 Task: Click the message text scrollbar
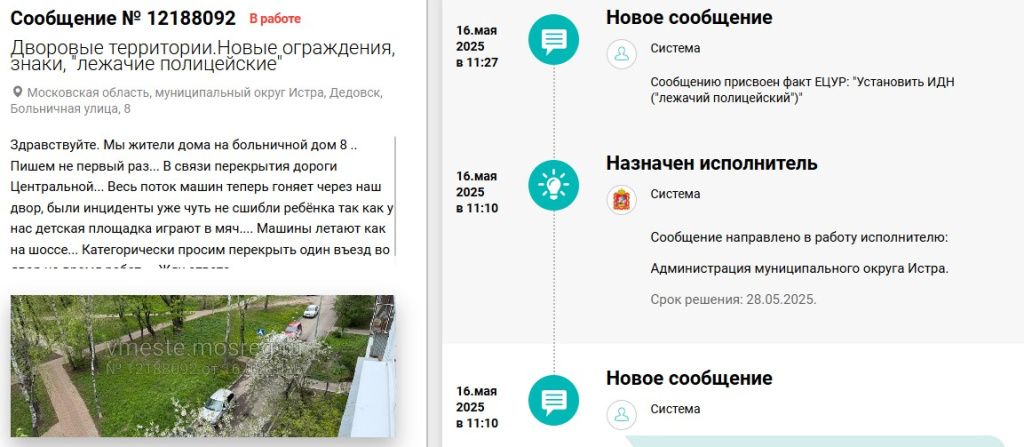point(395,200)
